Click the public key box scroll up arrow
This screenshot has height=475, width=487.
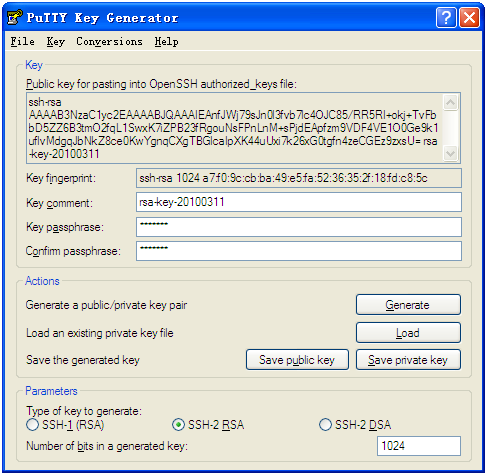(451, 102)
